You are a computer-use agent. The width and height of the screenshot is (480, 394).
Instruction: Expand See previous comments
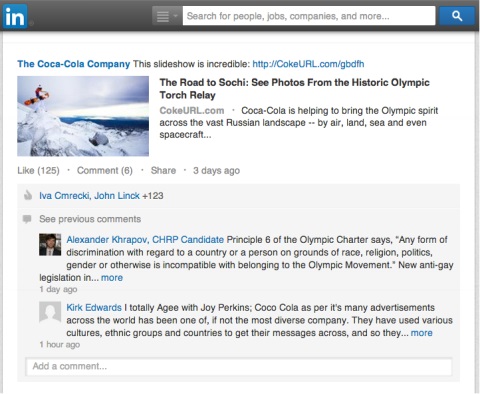(90, 219)
